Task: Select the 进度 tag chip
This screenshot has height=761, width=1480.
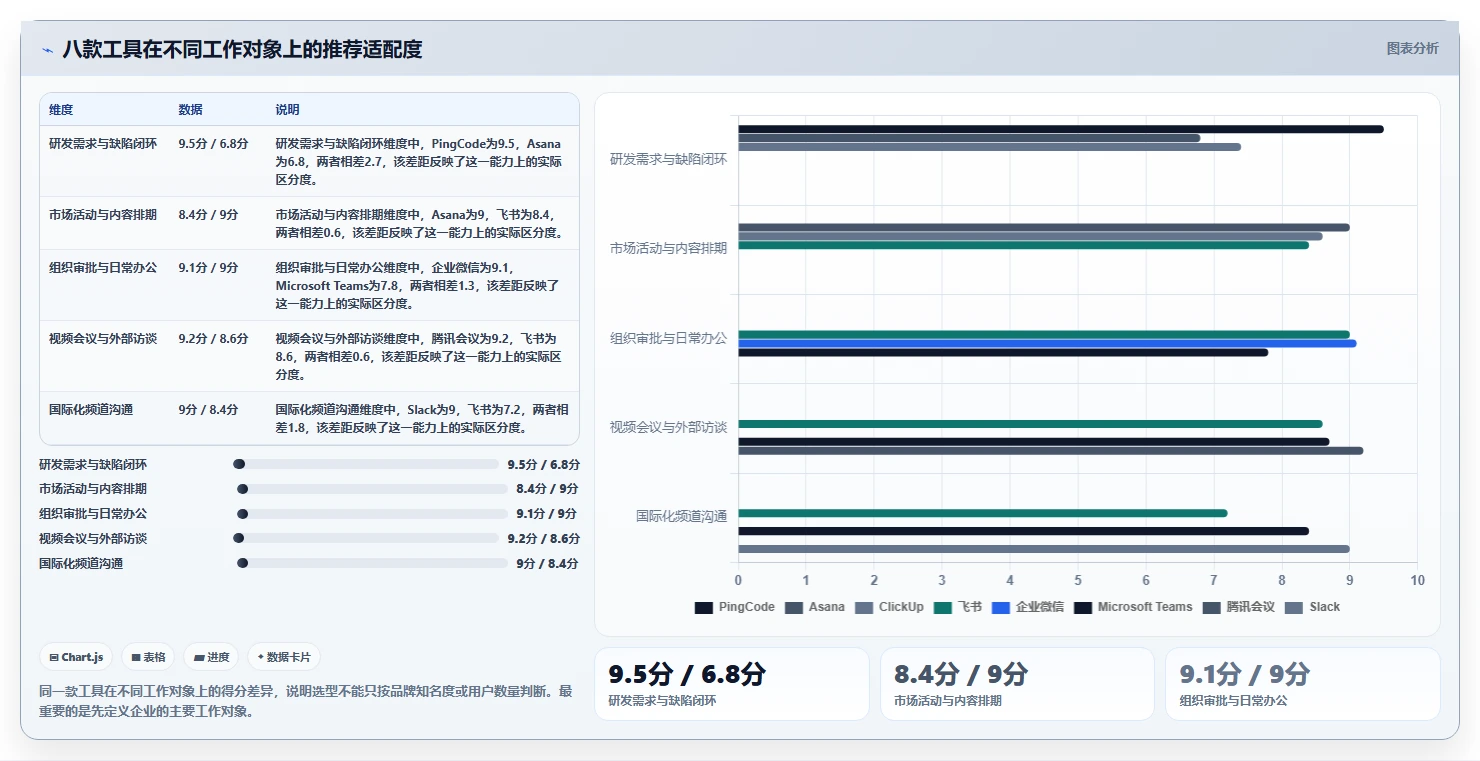Action: click(211, 657)
